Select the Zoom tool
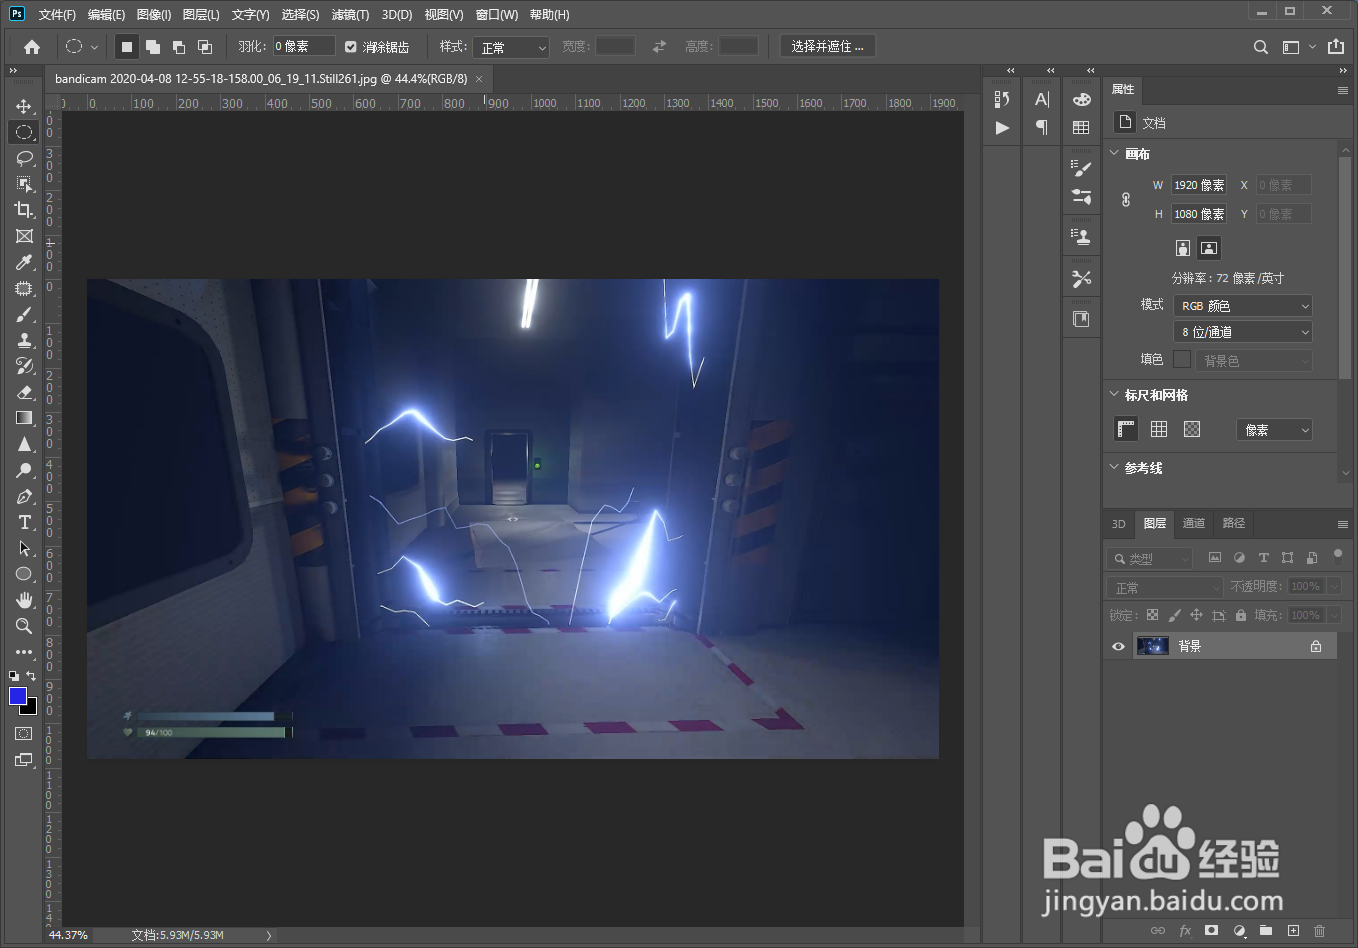Image resolution: width=1358 pixels, height=948 pixels. point(24,626)
